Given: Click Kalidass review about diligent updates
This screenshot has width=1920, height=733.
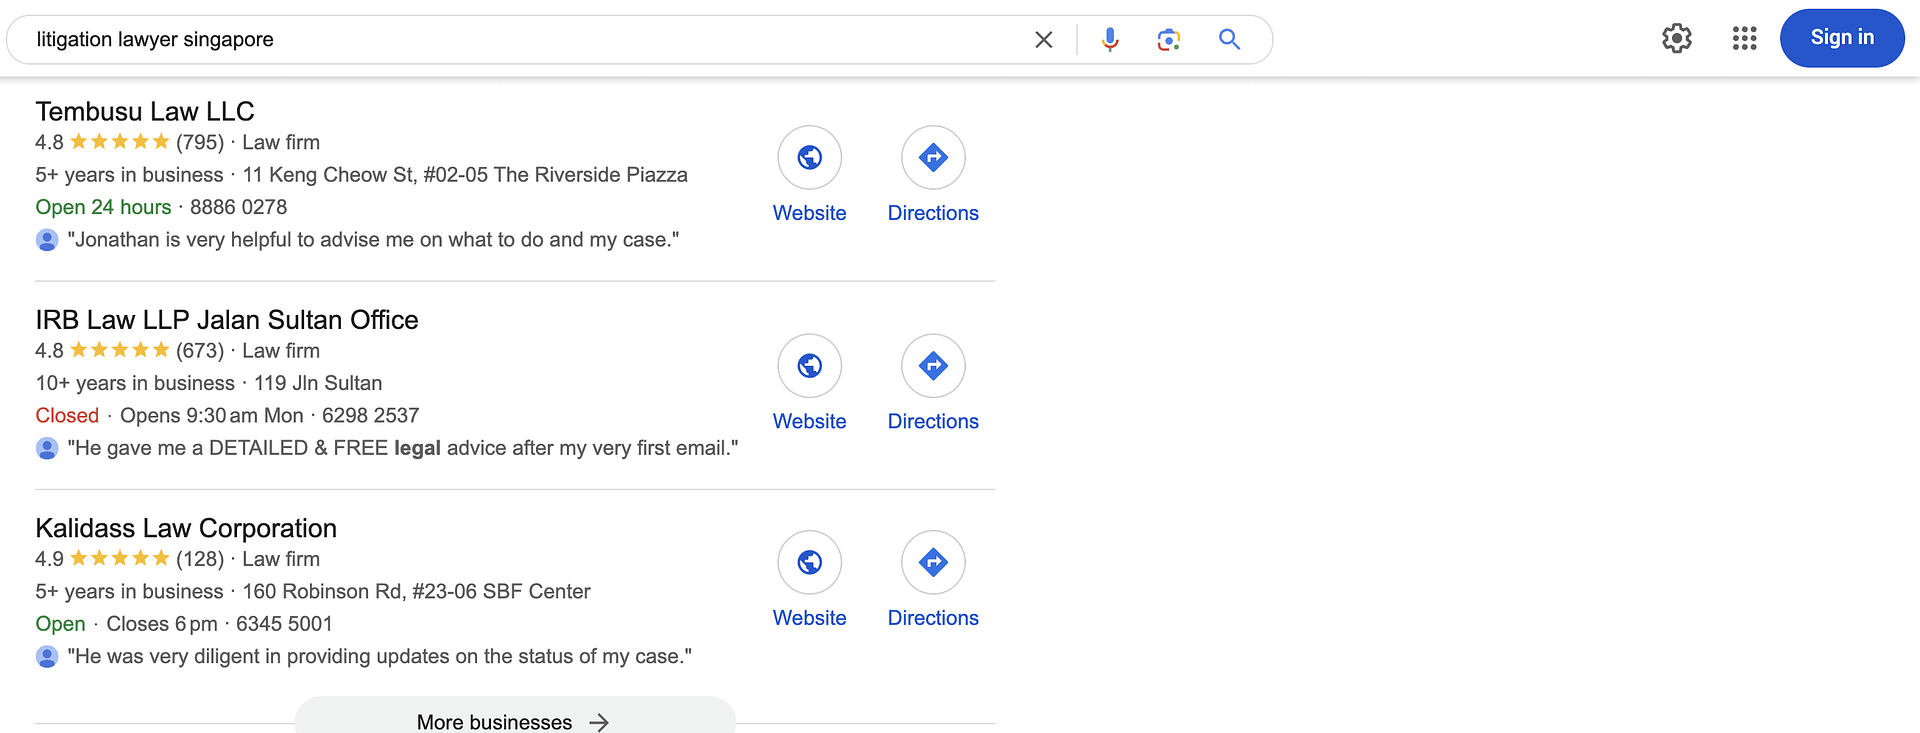Looking at the screenshot, I should coord(379,656).
